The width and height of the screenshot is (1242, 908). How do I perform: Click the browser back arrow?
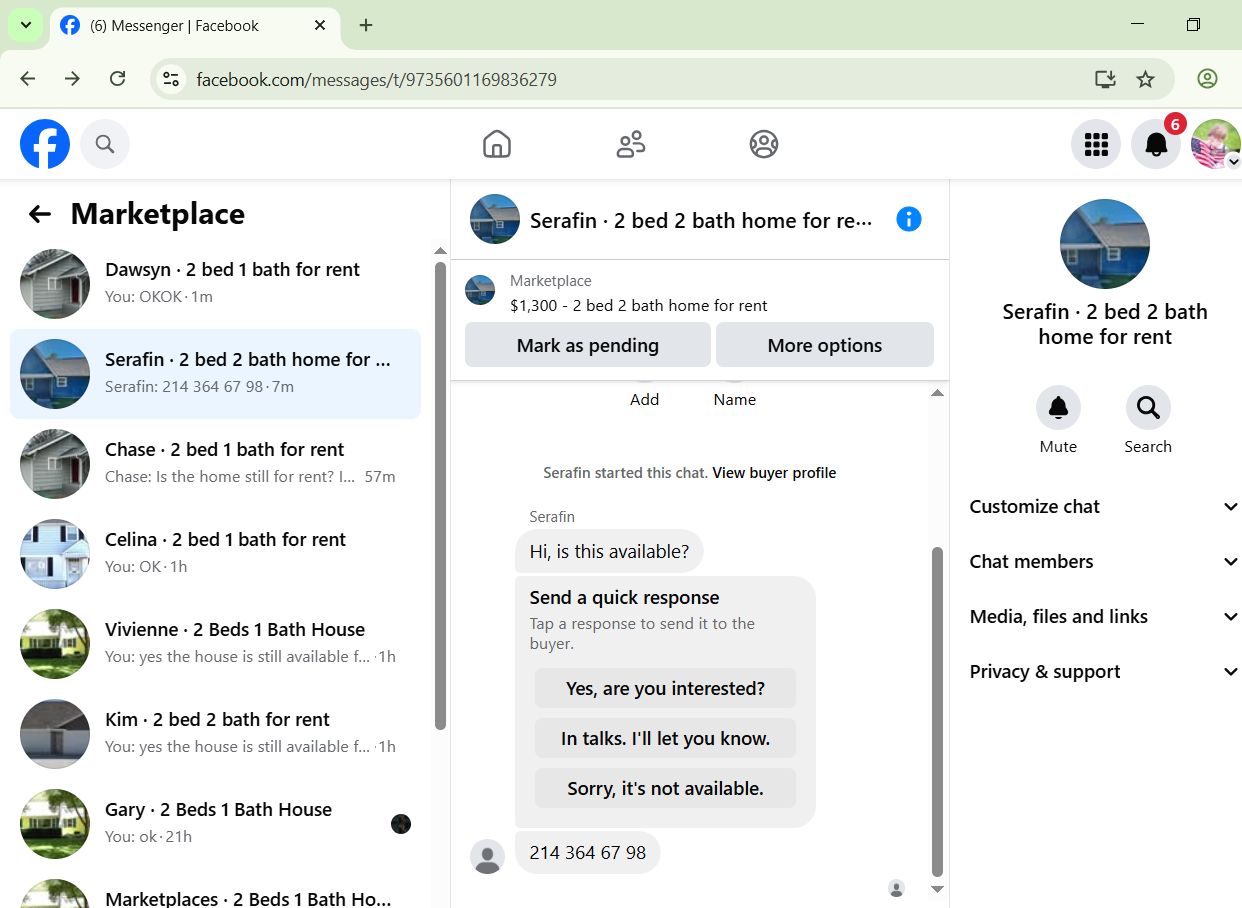coord(27,79)
